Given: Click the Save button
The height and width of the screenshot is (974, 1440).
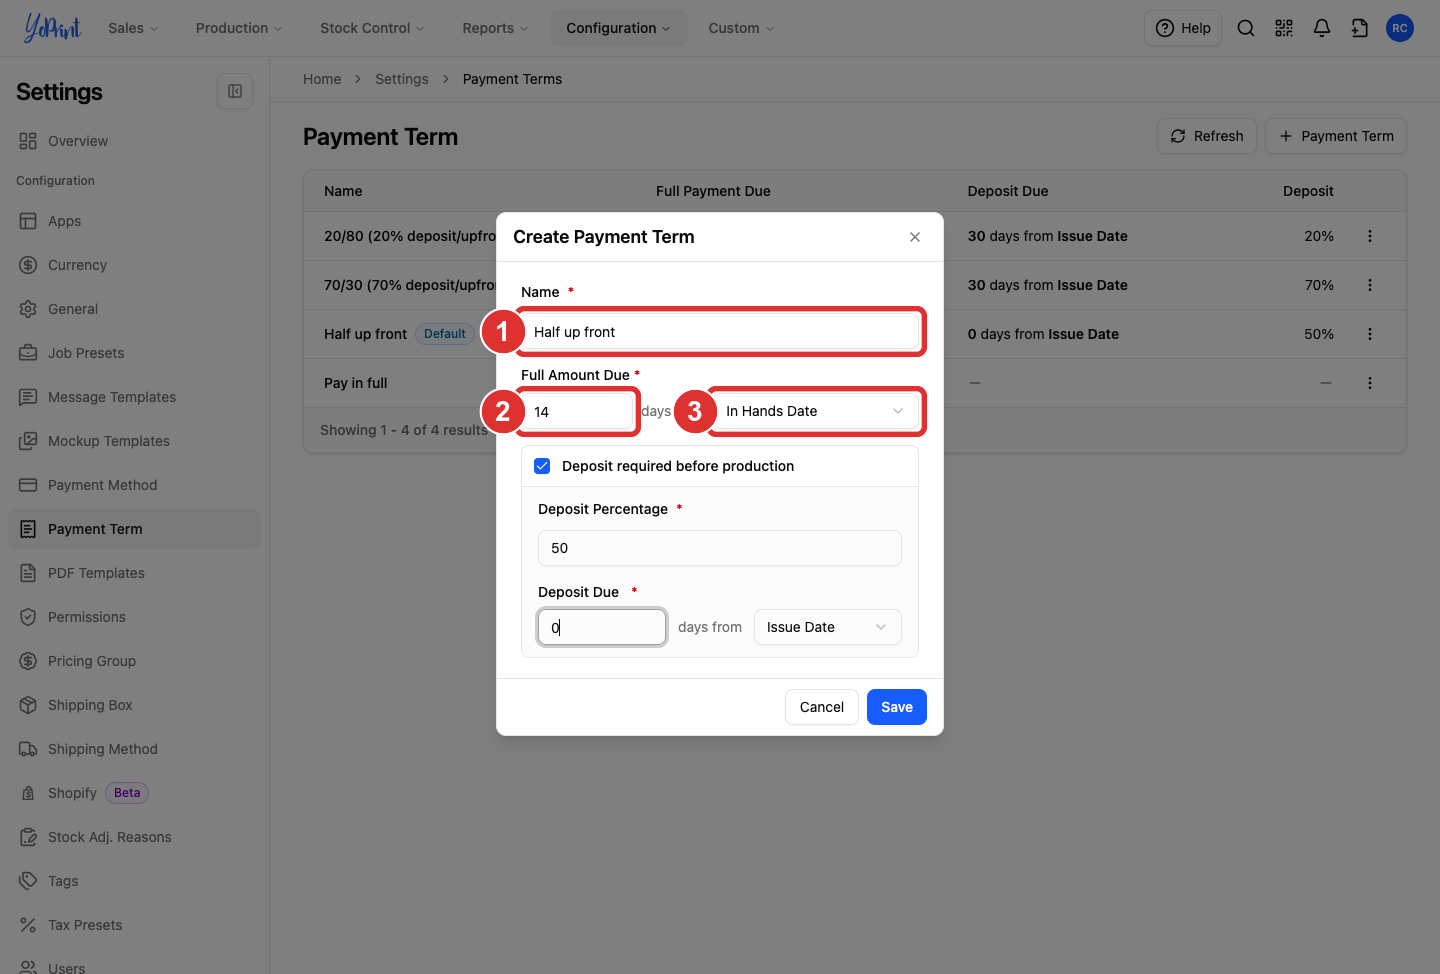Looking at the screenshot, I should (x=897, y=707).
